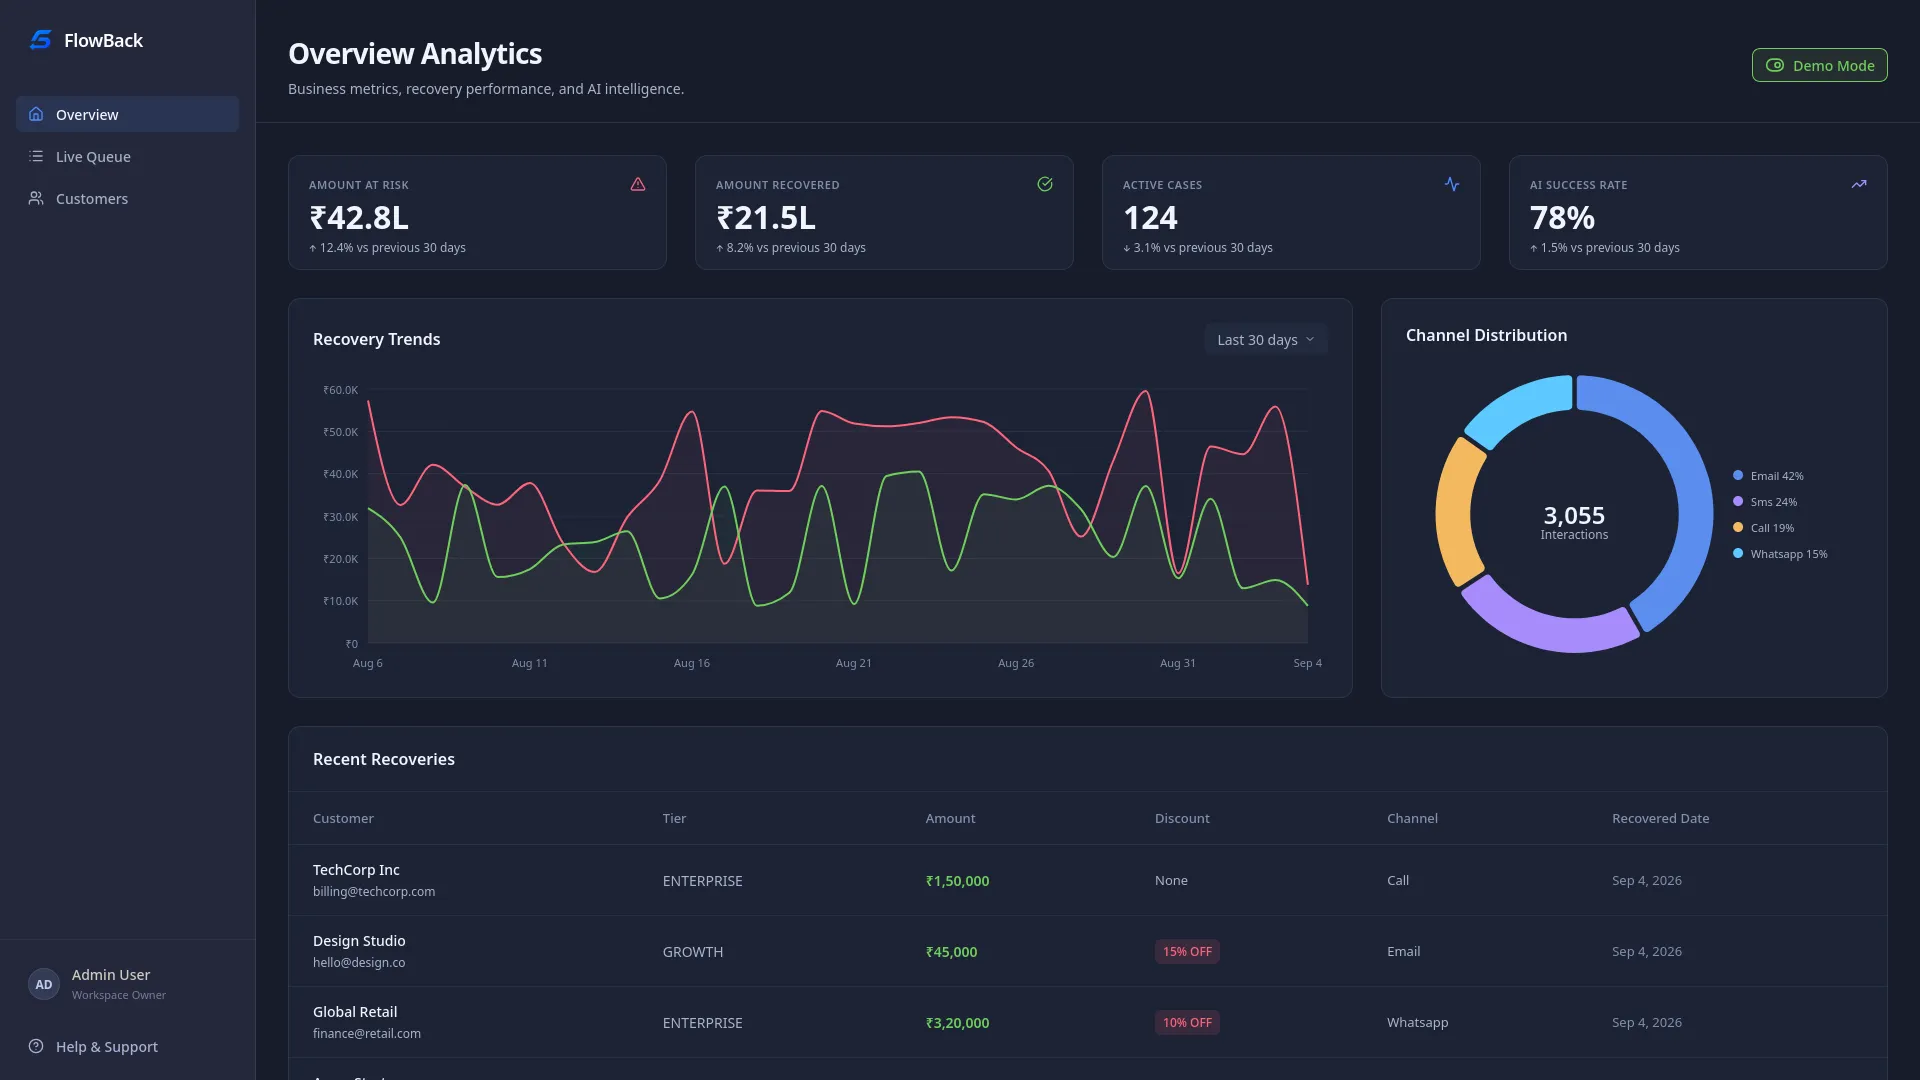Select the Design Studio customer name

359,941
